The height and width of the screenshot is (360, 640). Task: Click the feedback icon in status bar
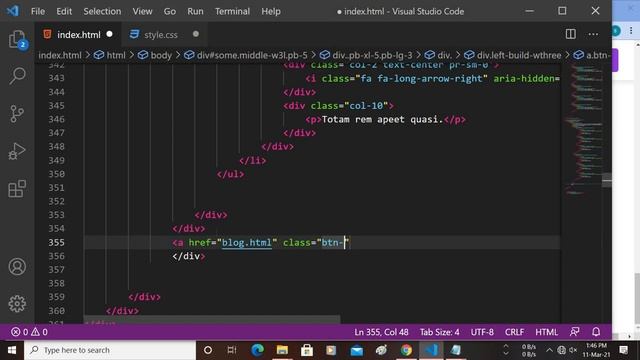[x=575, y=332]
